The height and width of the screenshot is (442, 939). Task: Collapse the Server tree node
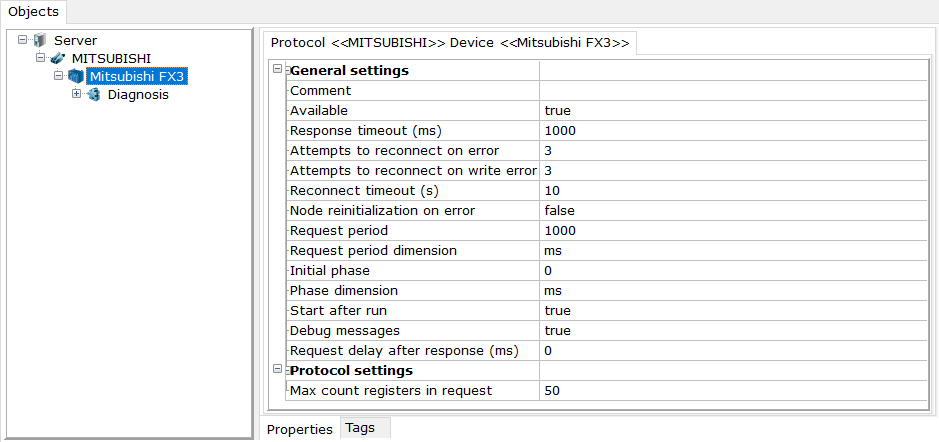point(23,40)
